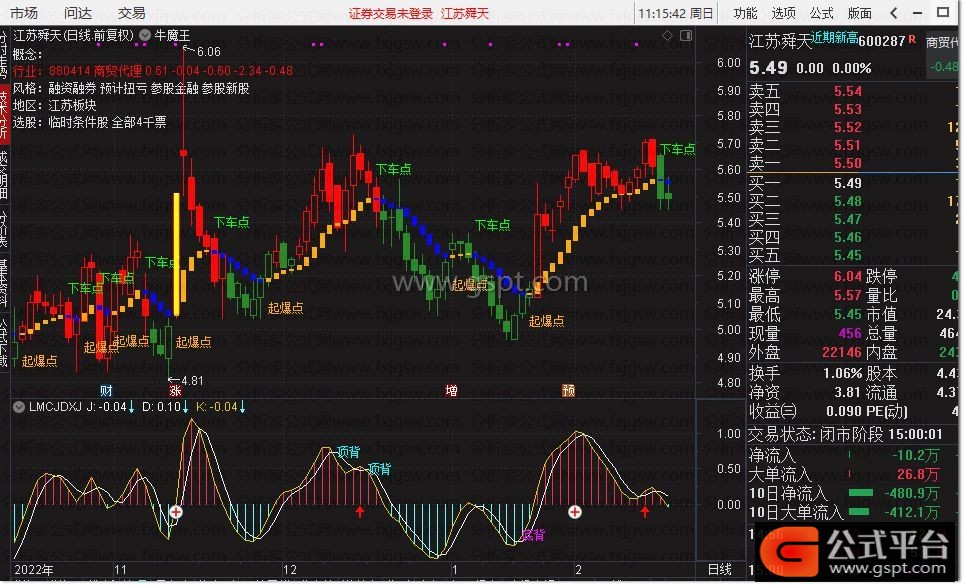Image resolution: width=965 pixels, height=585 pixels.
Task: Click the 预计扭亏 style tag
Action: click(124, 89)
